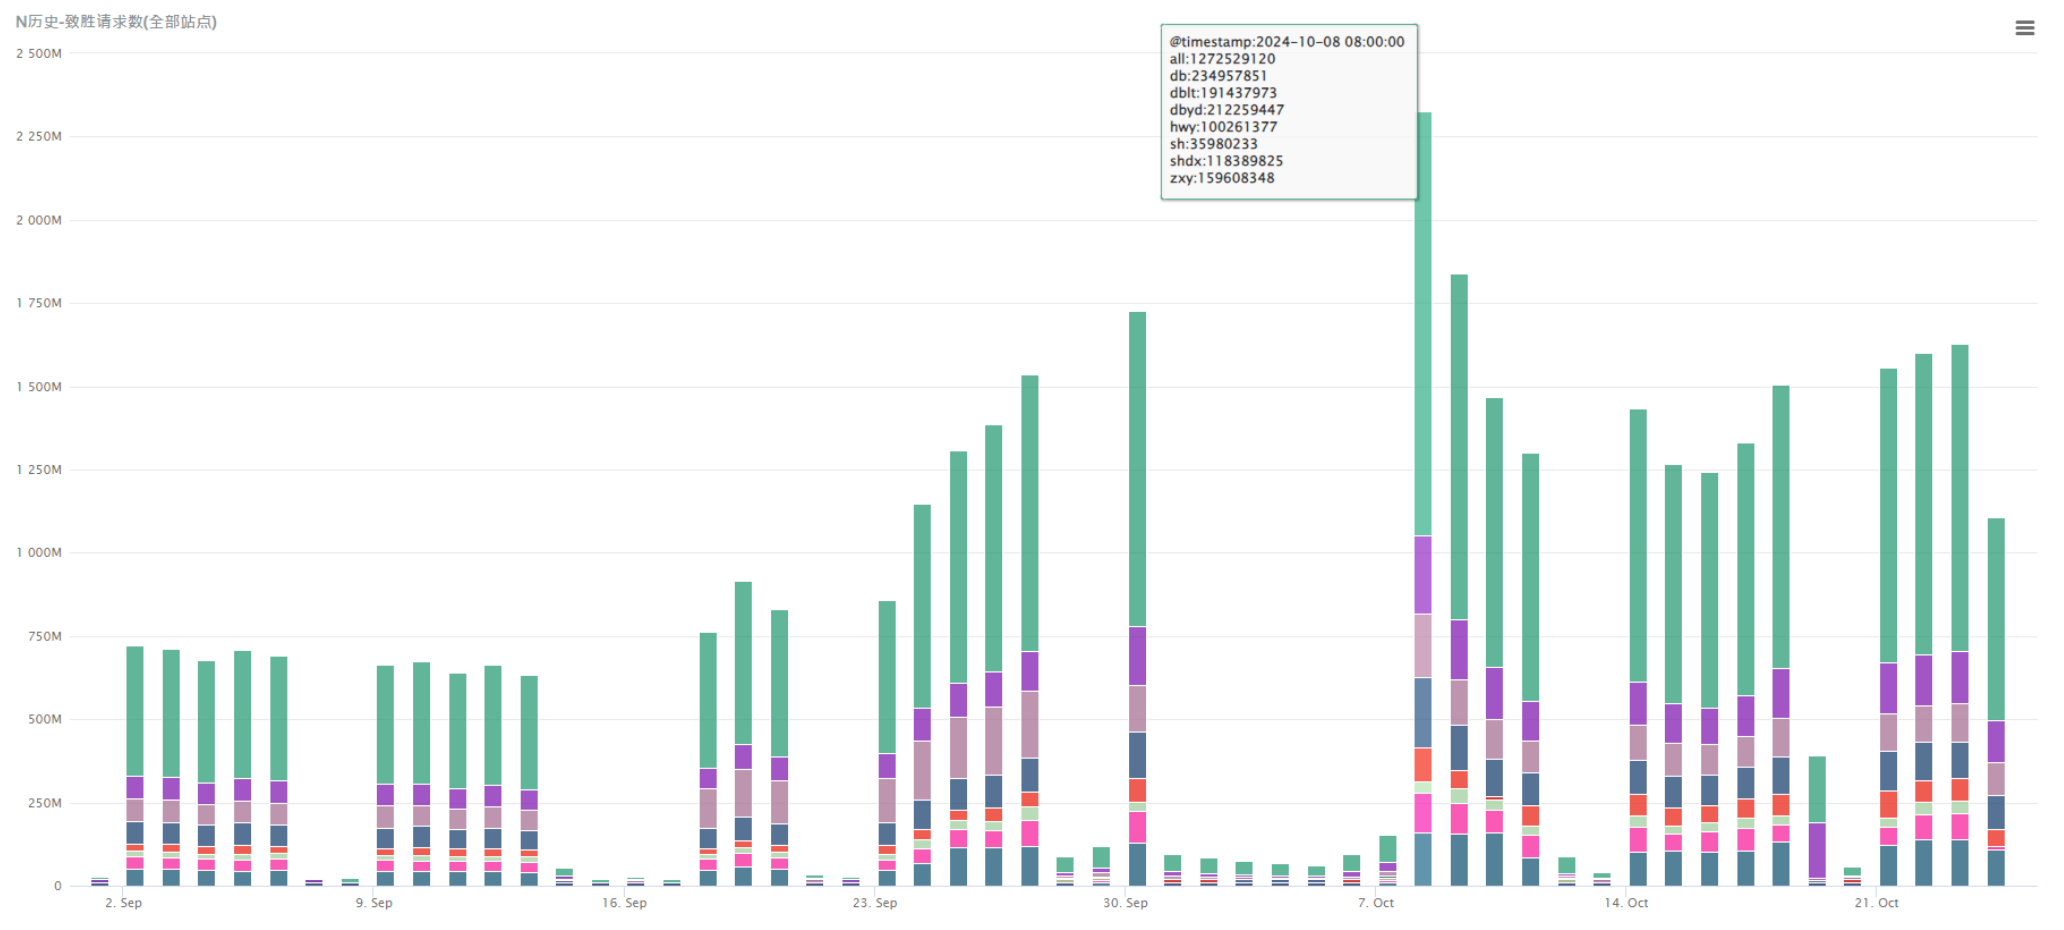This screenshot has height=930, width=2064.
Task: Click the green bar segment above 2. Sep
Action: pyautogui.click(x=135, y=712)
